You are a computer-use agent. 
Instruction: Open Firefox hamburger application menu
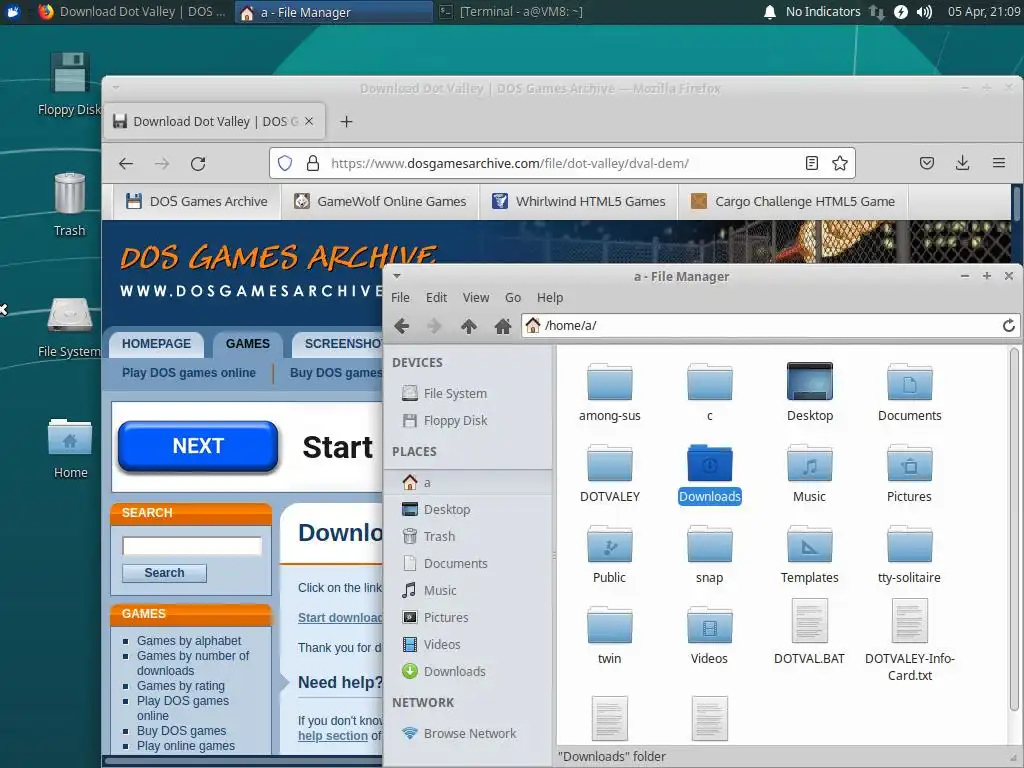999,163
